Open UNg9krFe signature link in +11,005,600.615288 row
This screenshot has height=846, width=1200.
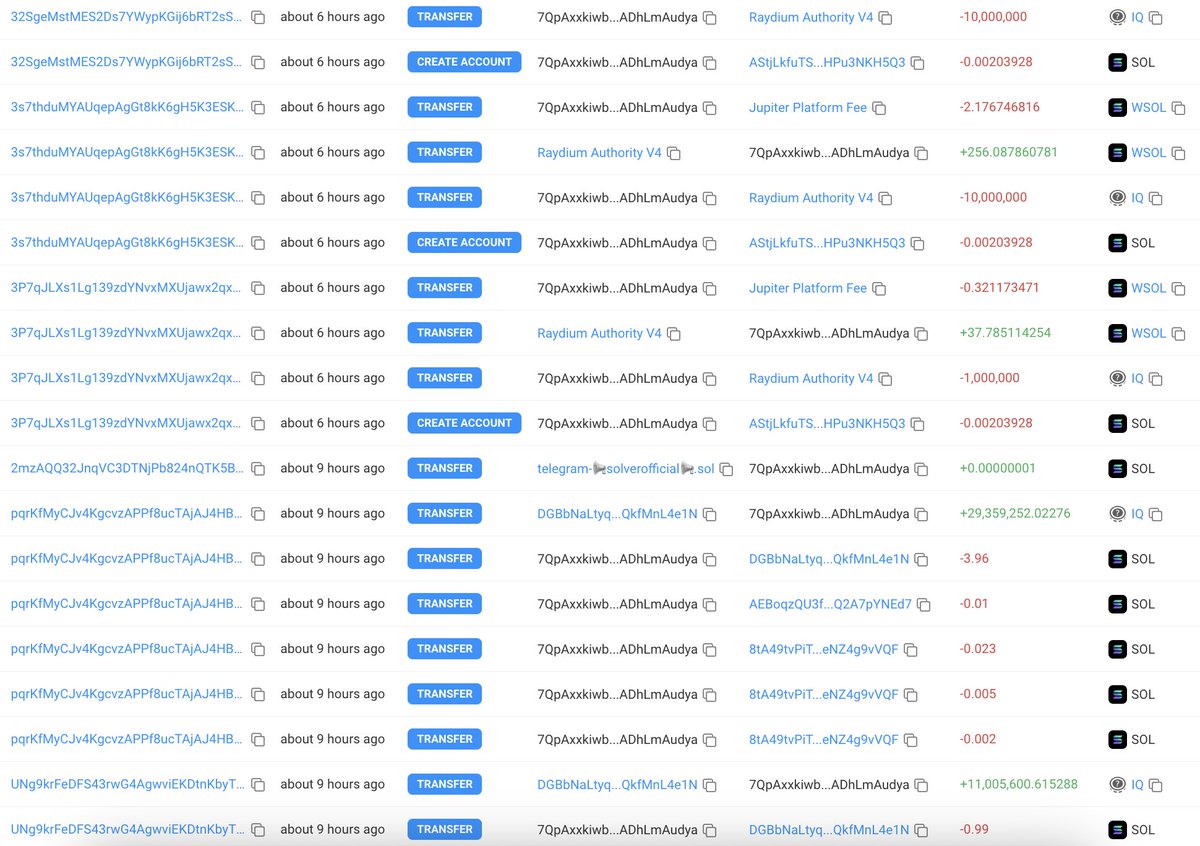(127, 784)
